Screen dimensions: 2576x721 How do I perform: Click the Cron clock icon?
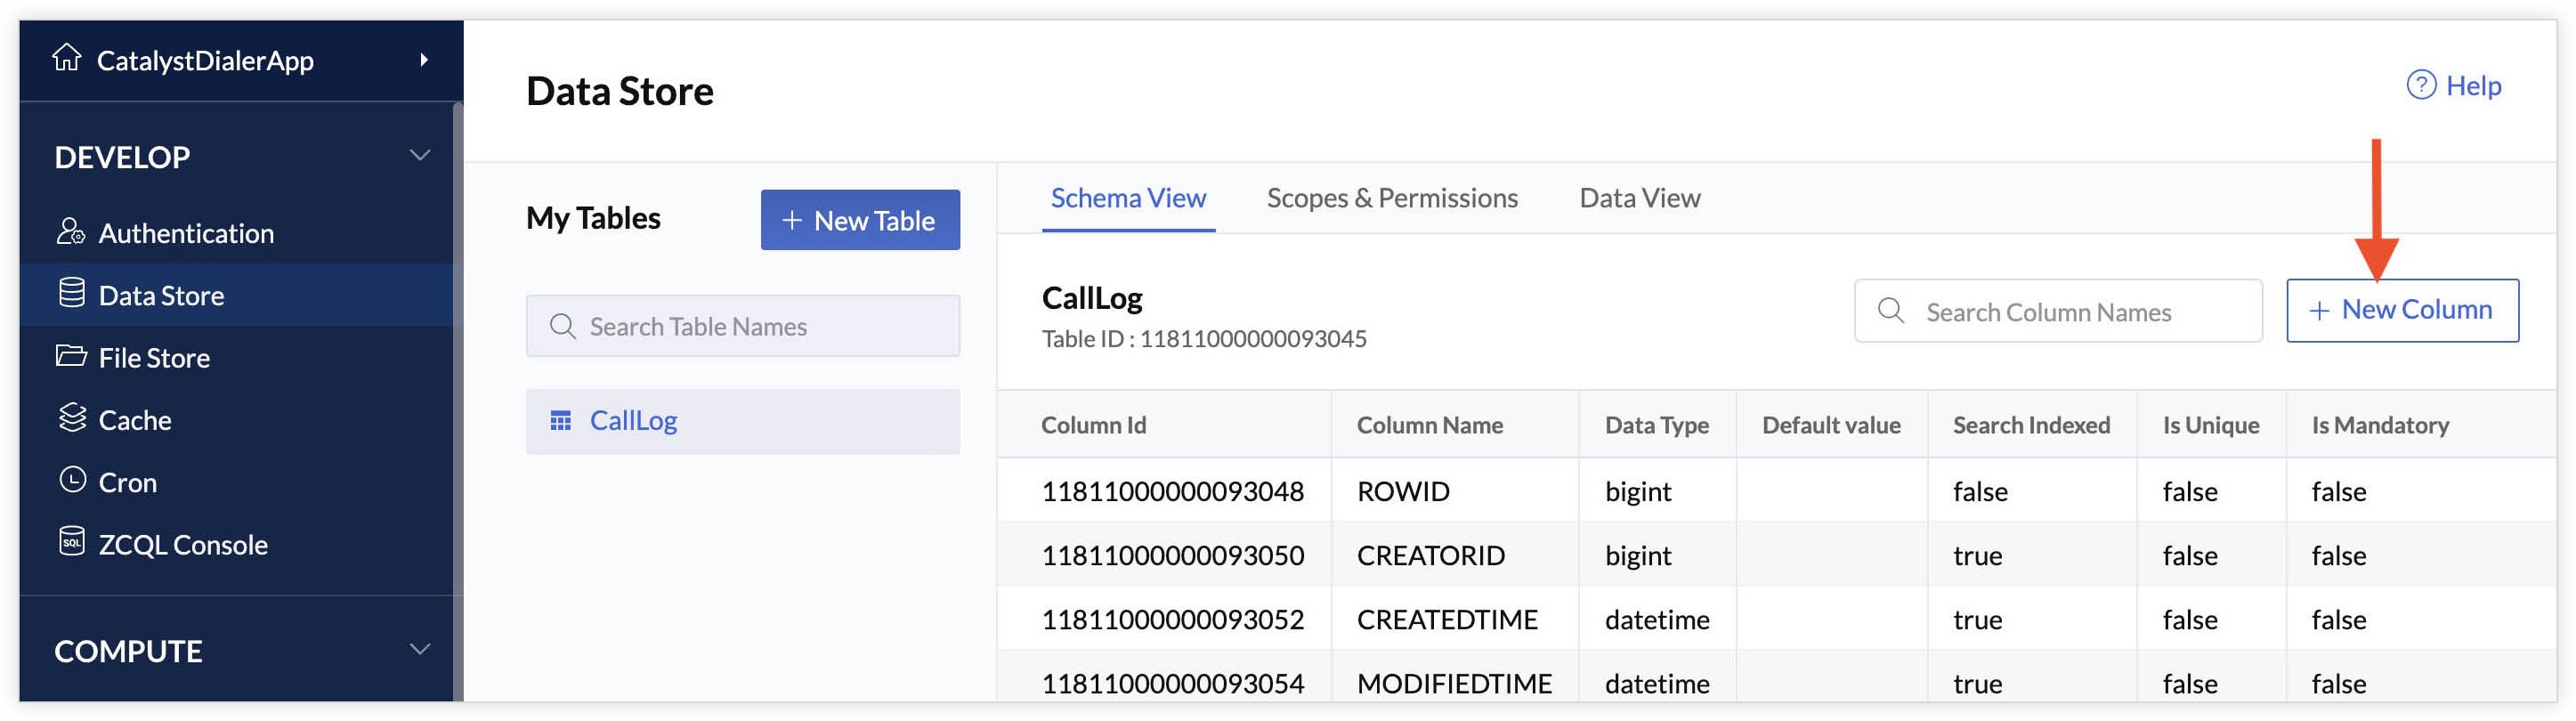(x=72, y=480)
